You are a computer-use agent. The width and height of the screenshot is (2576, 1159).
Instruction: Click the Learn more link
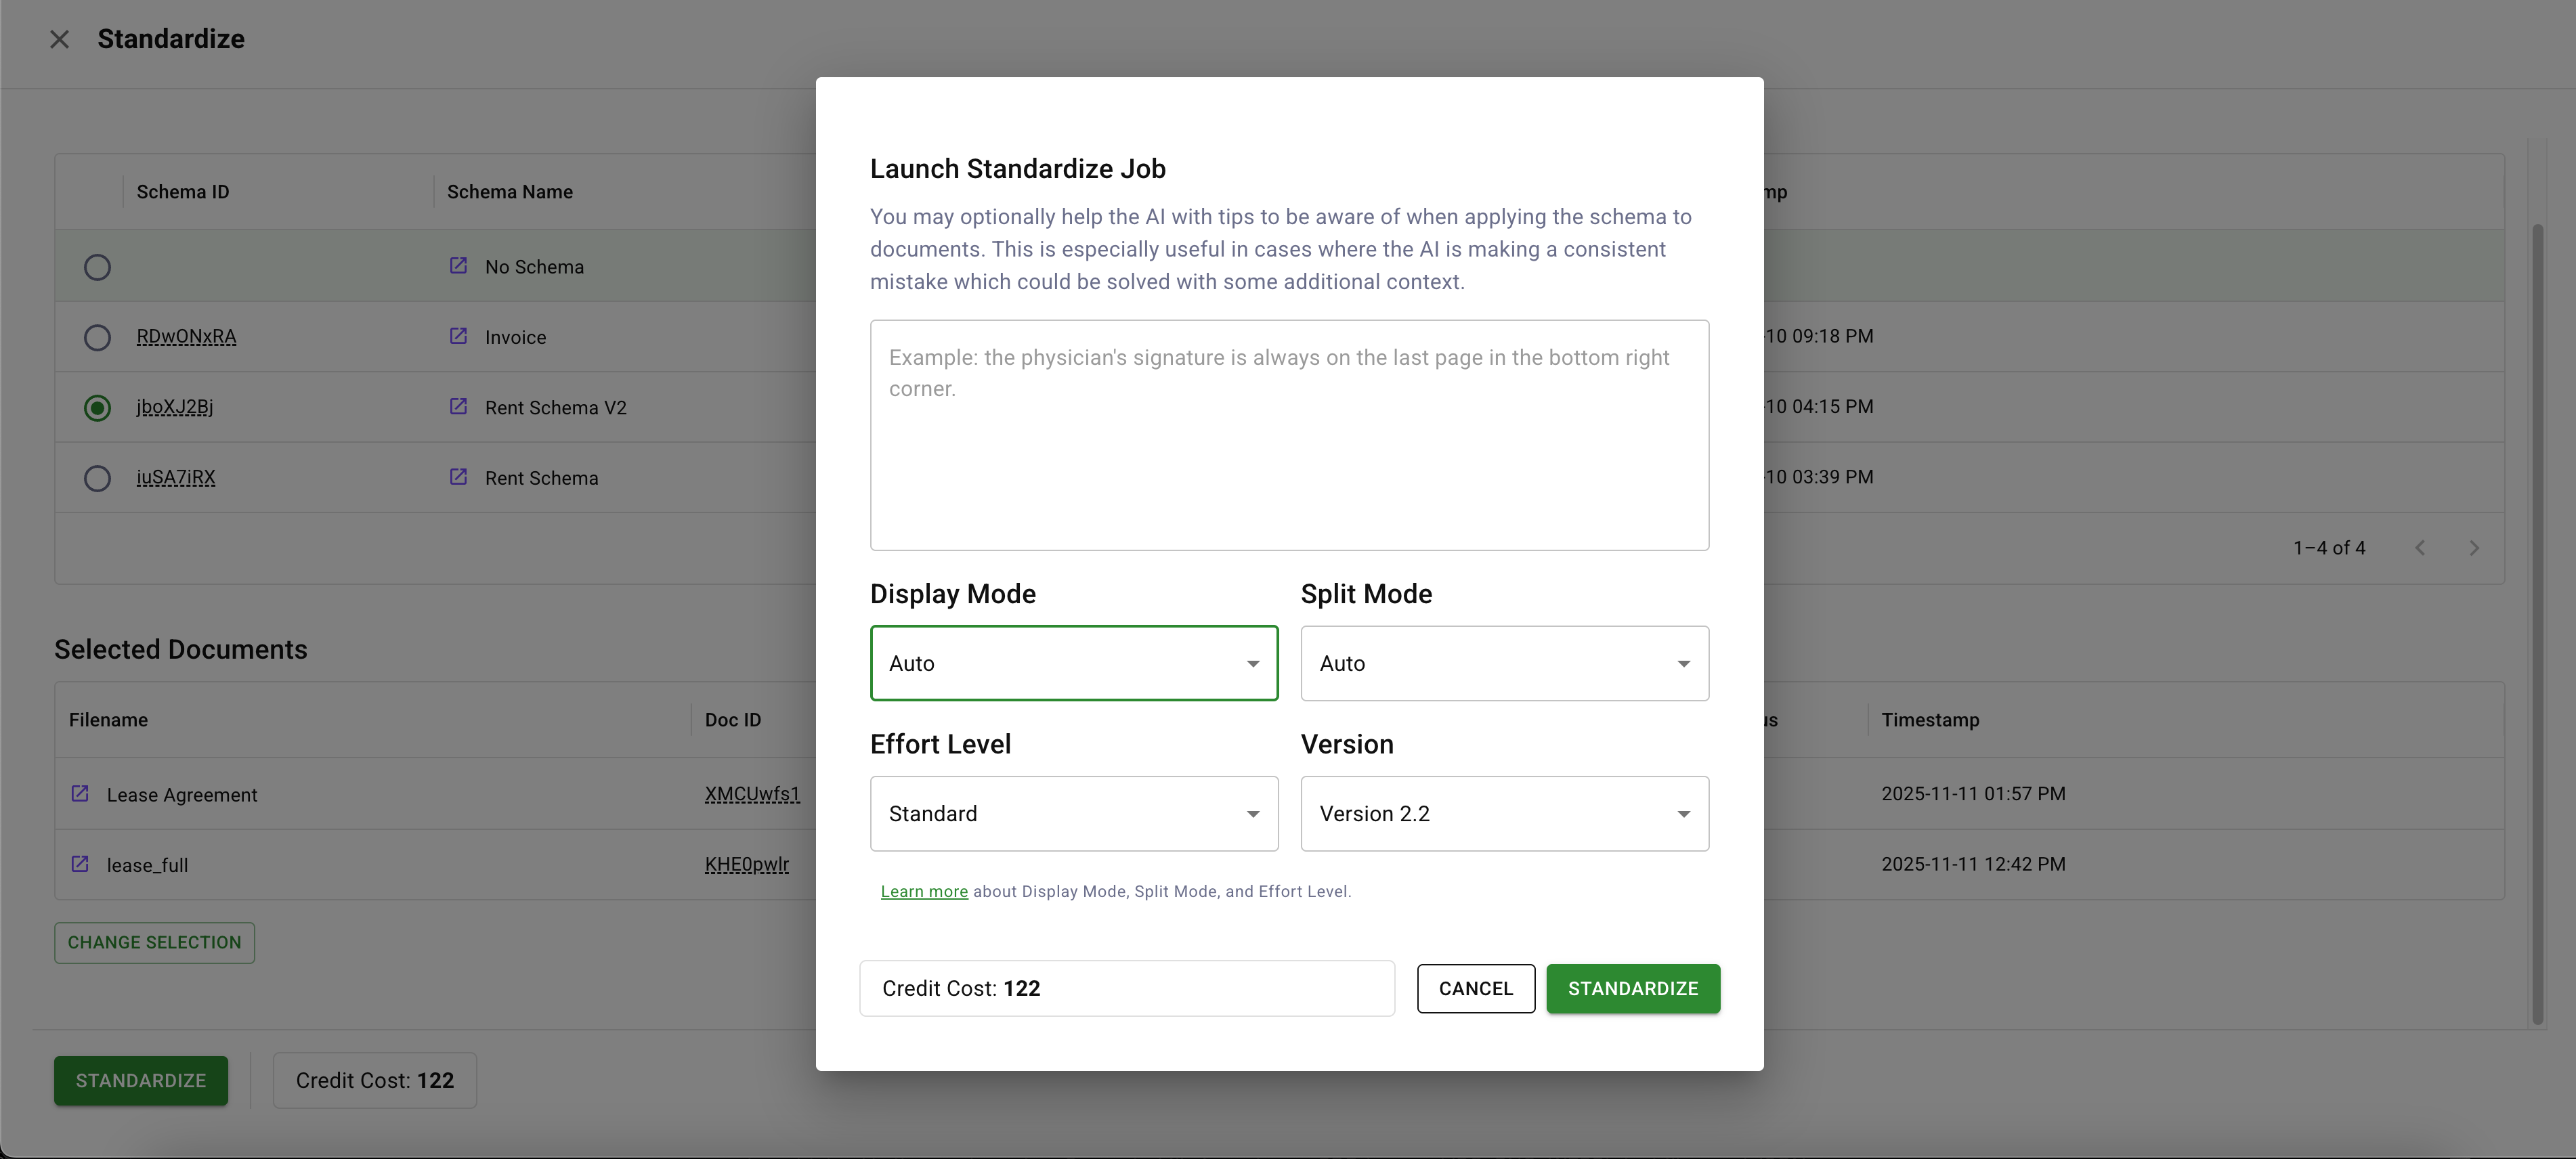point(923,891)
